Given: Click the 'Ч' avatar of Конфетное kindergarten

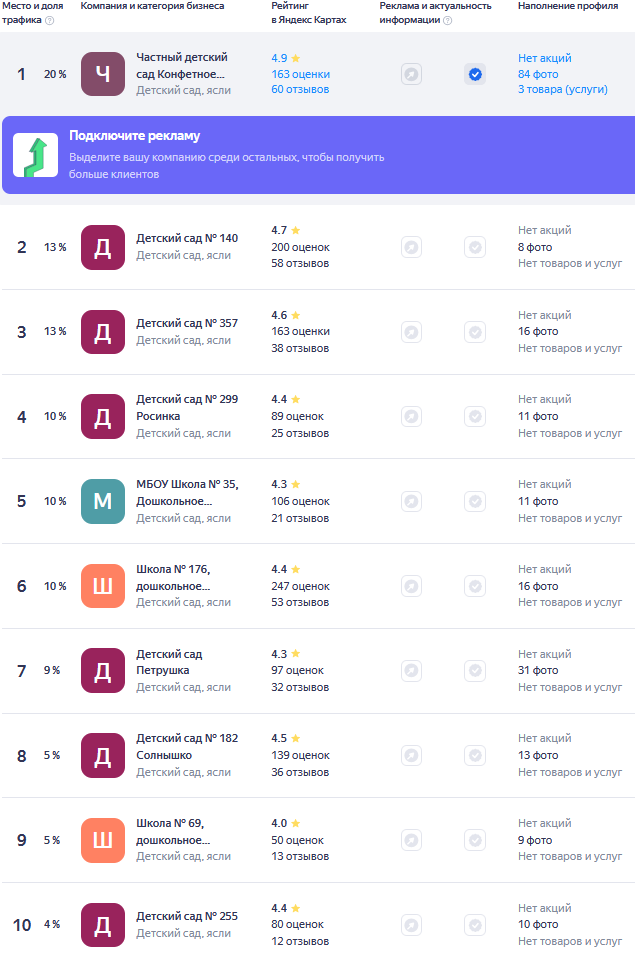Looking at the screenshot, I should 103,74.
